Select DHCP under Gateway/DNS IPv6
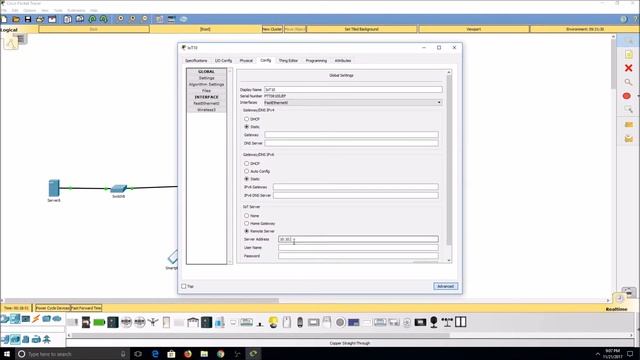 point(247,163)
